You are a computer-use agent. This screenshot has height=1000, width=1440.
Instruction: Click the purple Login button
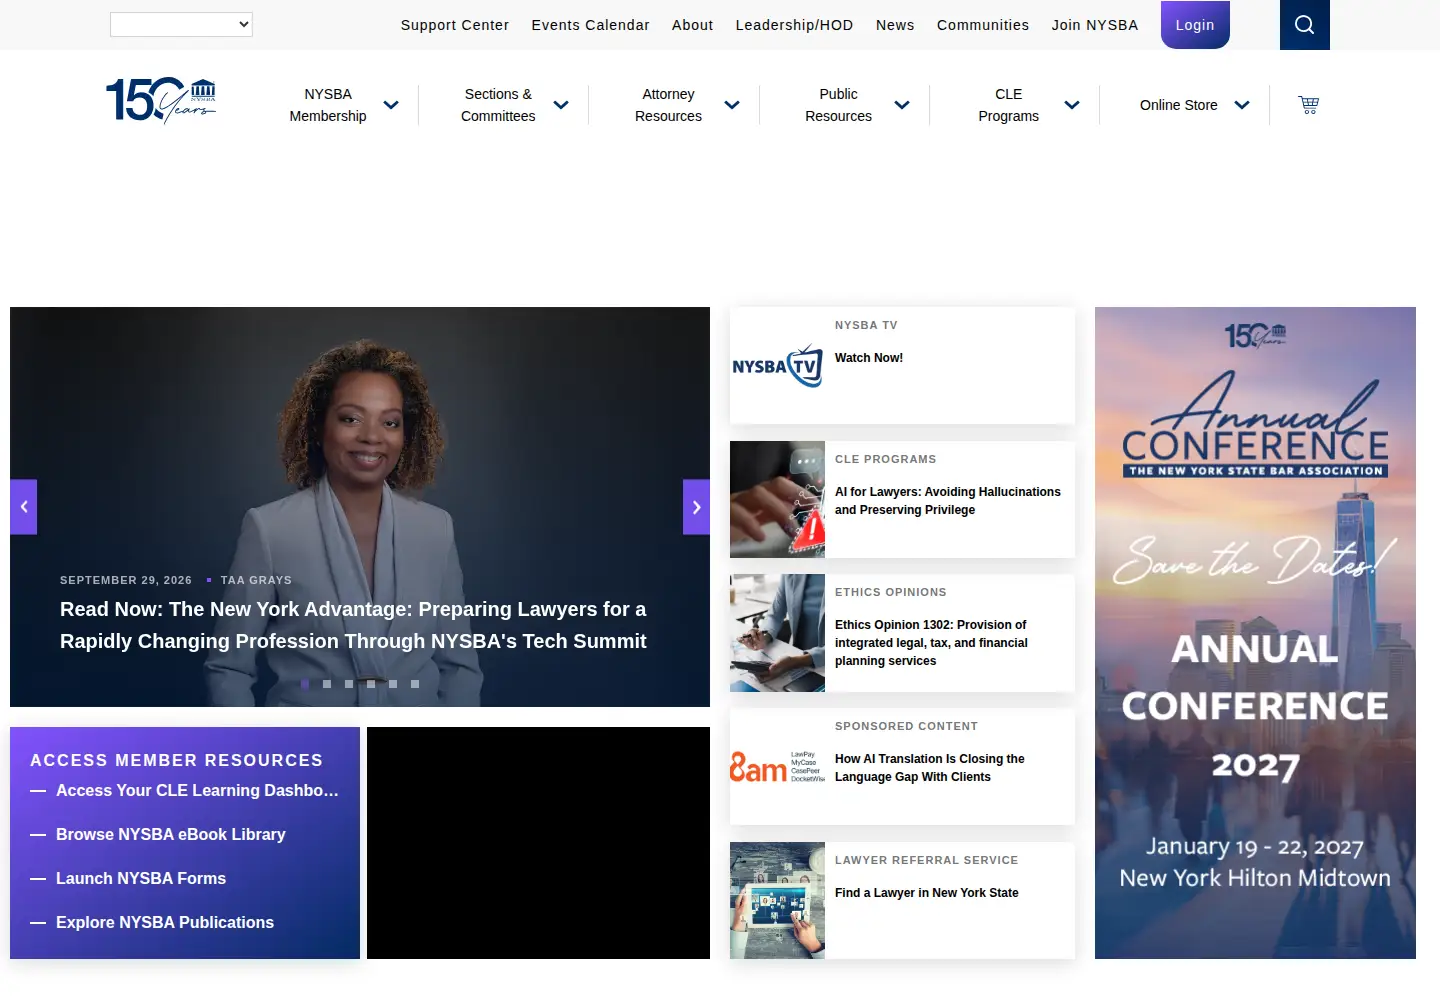[1195, 25]
